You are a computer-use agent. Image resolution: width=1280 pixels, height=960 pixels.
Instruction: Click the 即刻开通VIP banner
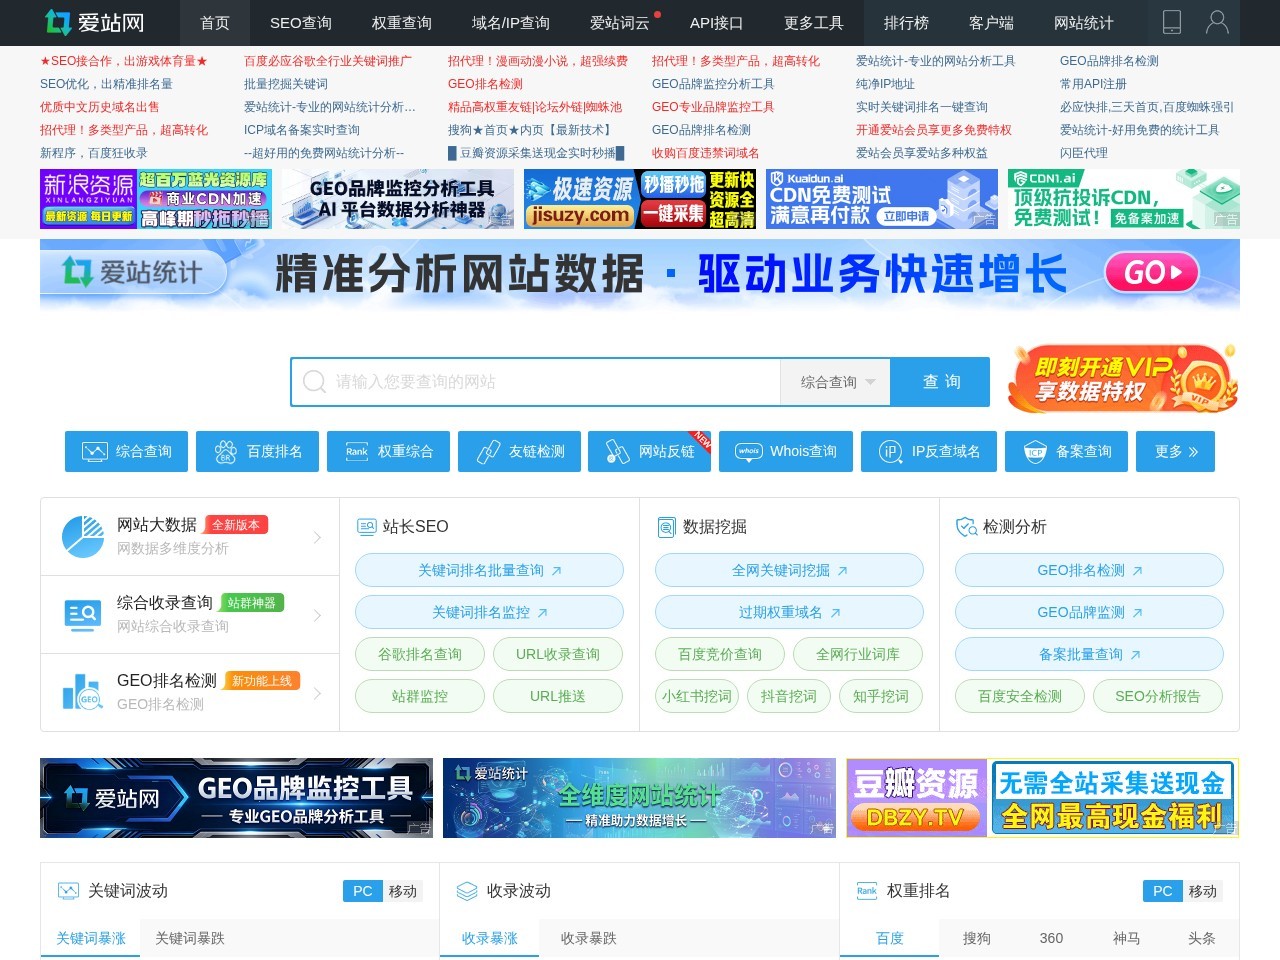click(1123, 379)
